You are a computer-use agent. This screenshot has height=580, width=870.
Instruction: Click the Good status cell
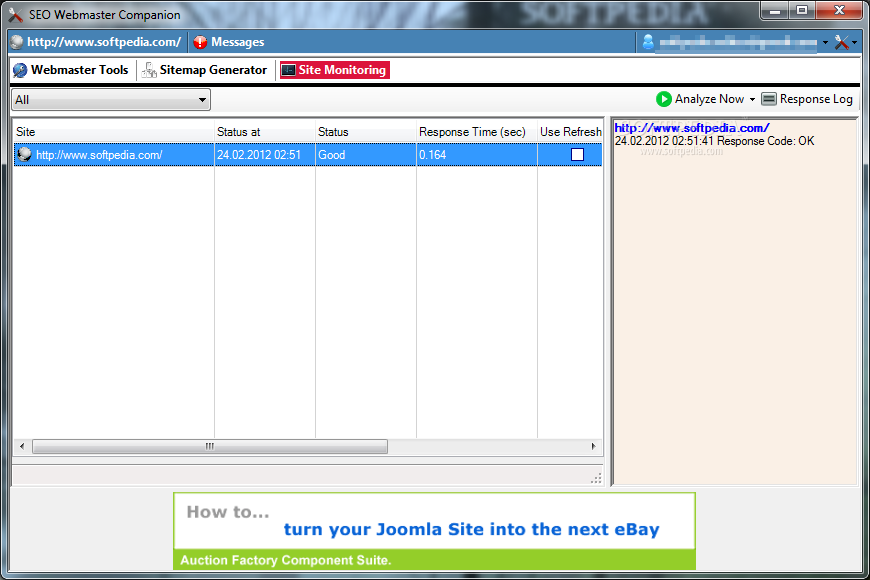[x=366, y=155]
